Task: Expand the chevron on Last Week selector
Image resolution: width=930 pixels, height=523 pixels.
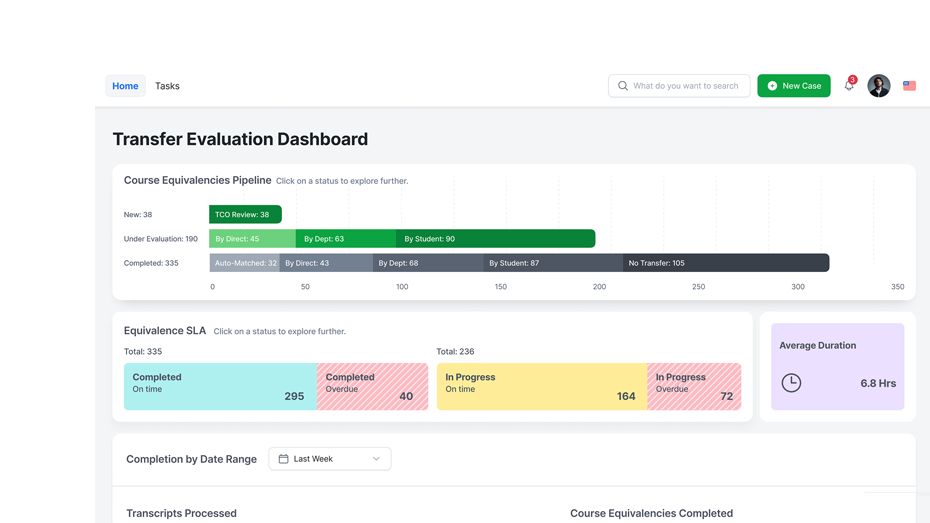Action: 376,459
